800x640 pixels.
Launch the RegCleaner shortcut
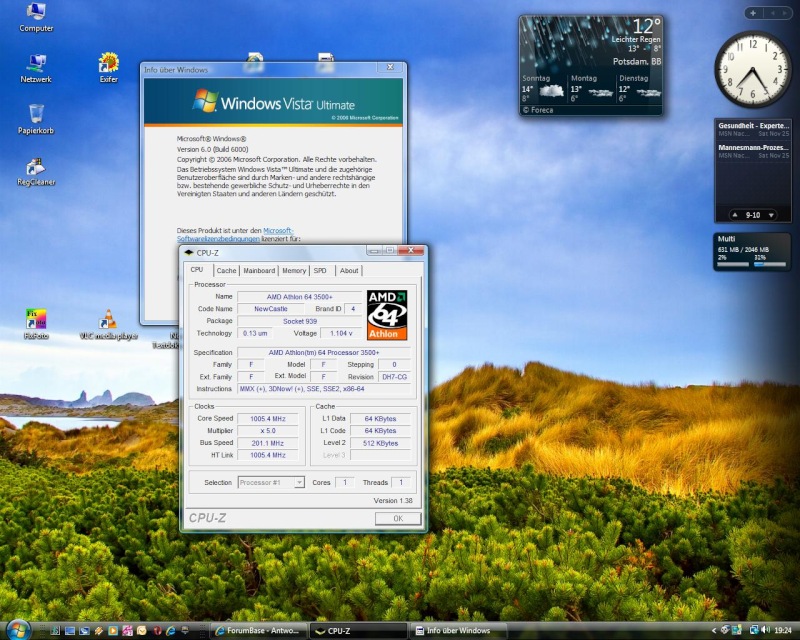pyautogui.click(x=36, y=171)
